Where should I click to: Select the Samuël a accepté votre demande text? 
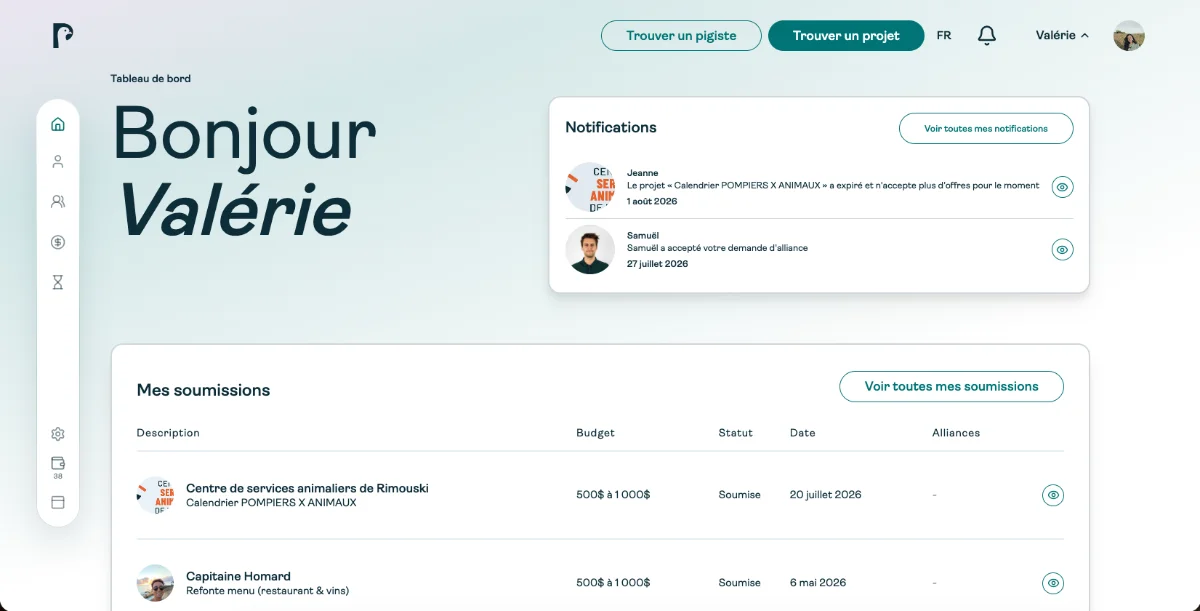coord(717,248)
